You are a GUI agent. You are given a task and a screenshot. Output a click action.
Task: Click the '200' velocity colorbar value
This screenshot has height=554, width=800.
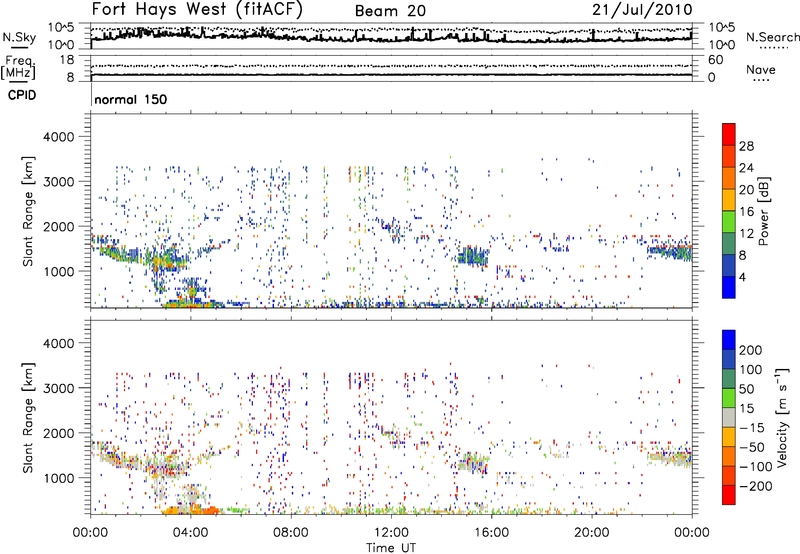pyautogui.click(x=751, y=350)
